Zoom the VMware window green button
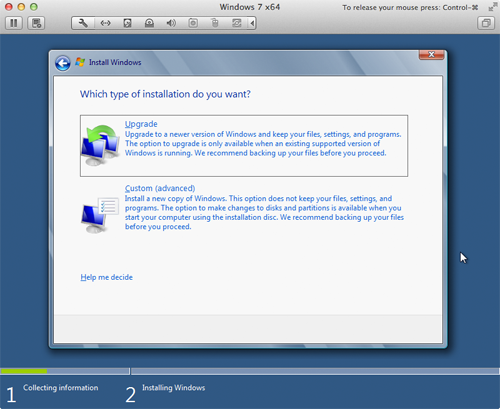Screen dimensions: 500x409 tap(34, 7)
